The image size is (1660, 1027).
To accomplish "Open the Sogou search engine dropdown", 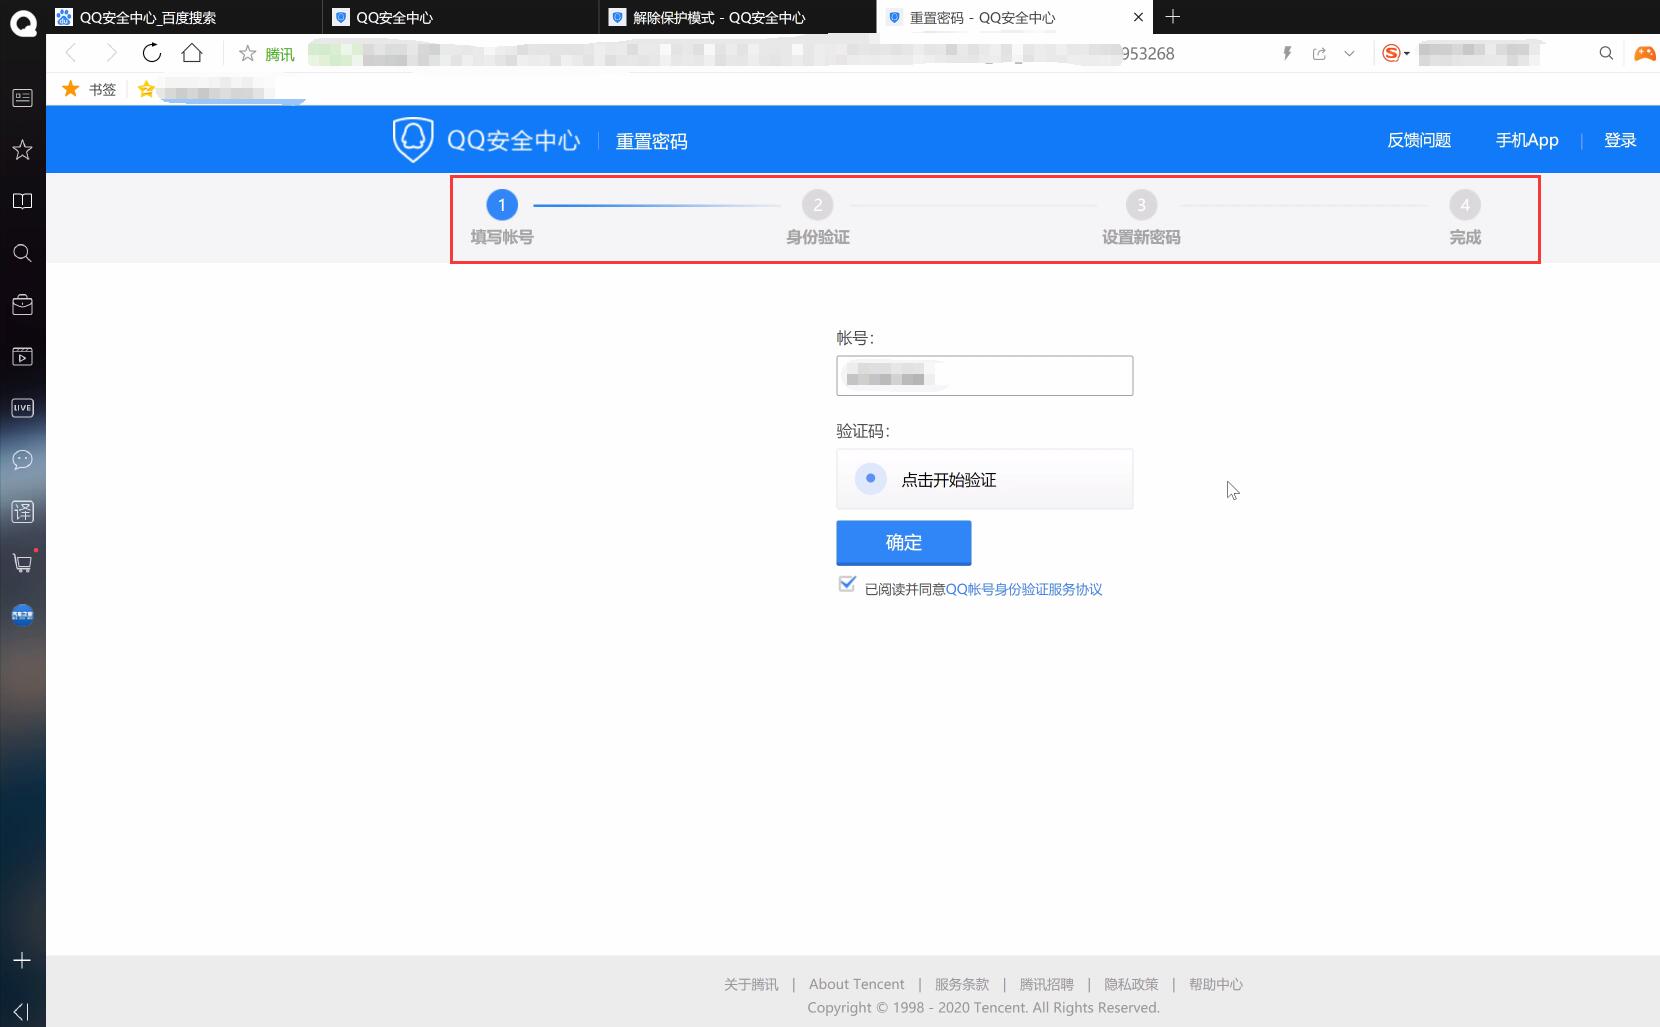I will [x=1395, y=53].
